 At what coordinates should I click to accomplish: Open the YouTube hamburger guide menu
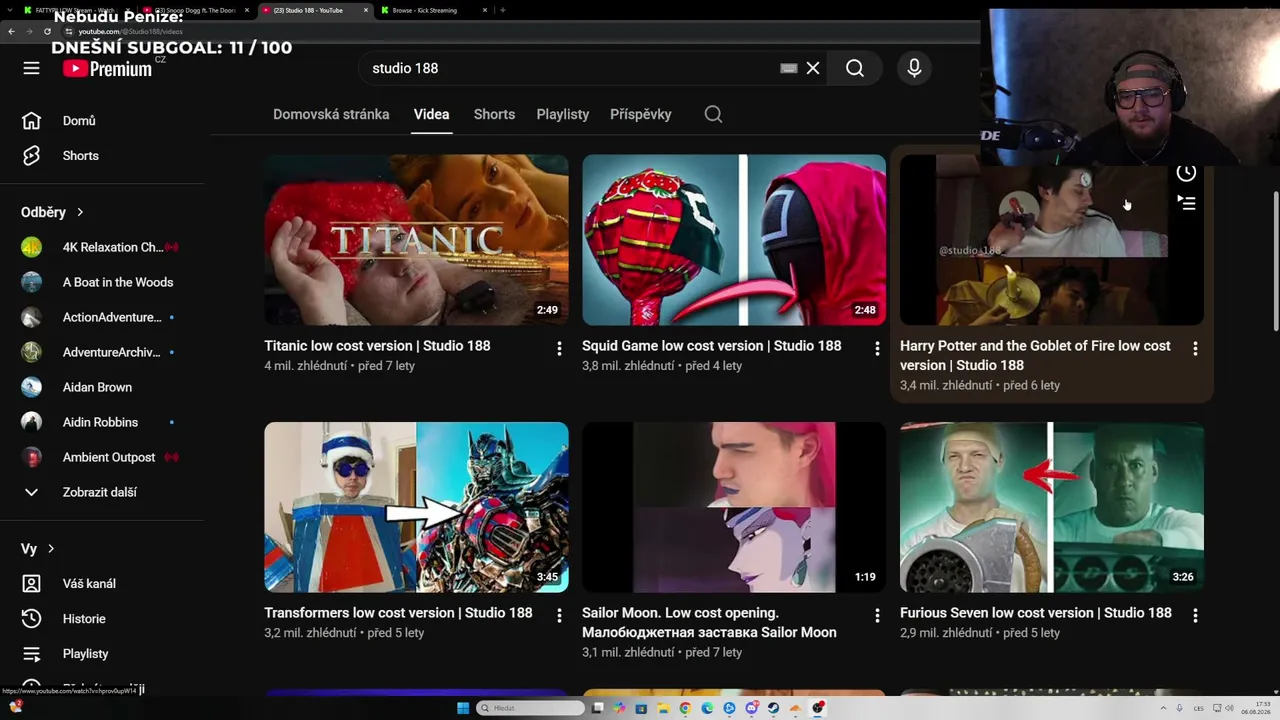click(32, 68)
